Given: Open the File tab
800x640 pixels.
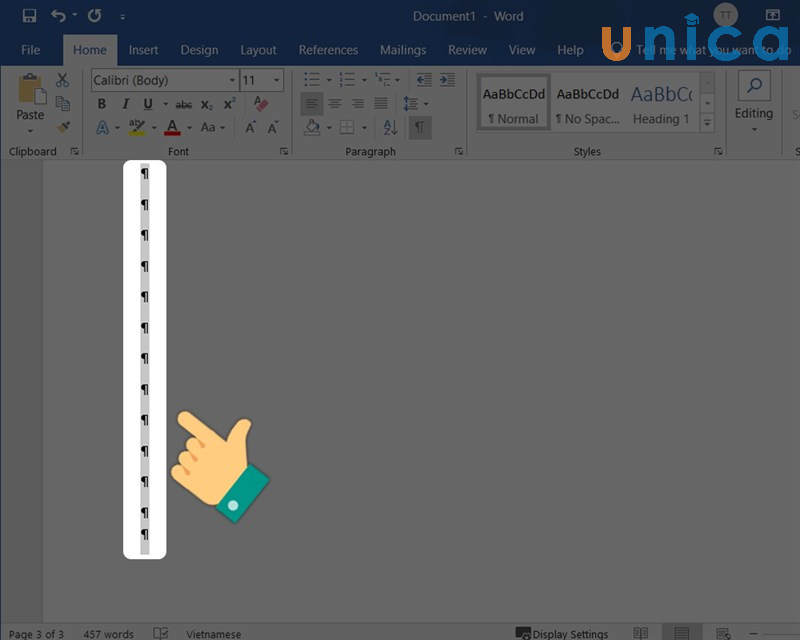Looking at the screenshot, I should [x=31, y=50].
